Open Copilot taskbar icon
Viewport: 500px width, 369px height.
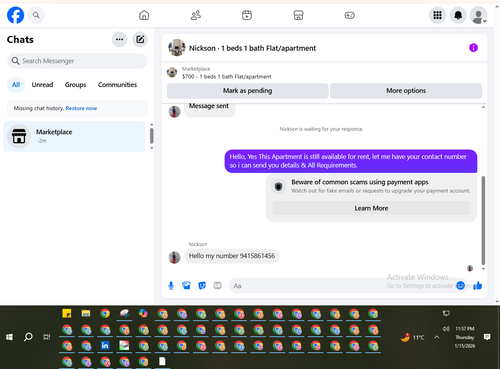click(x=143, y=313)
